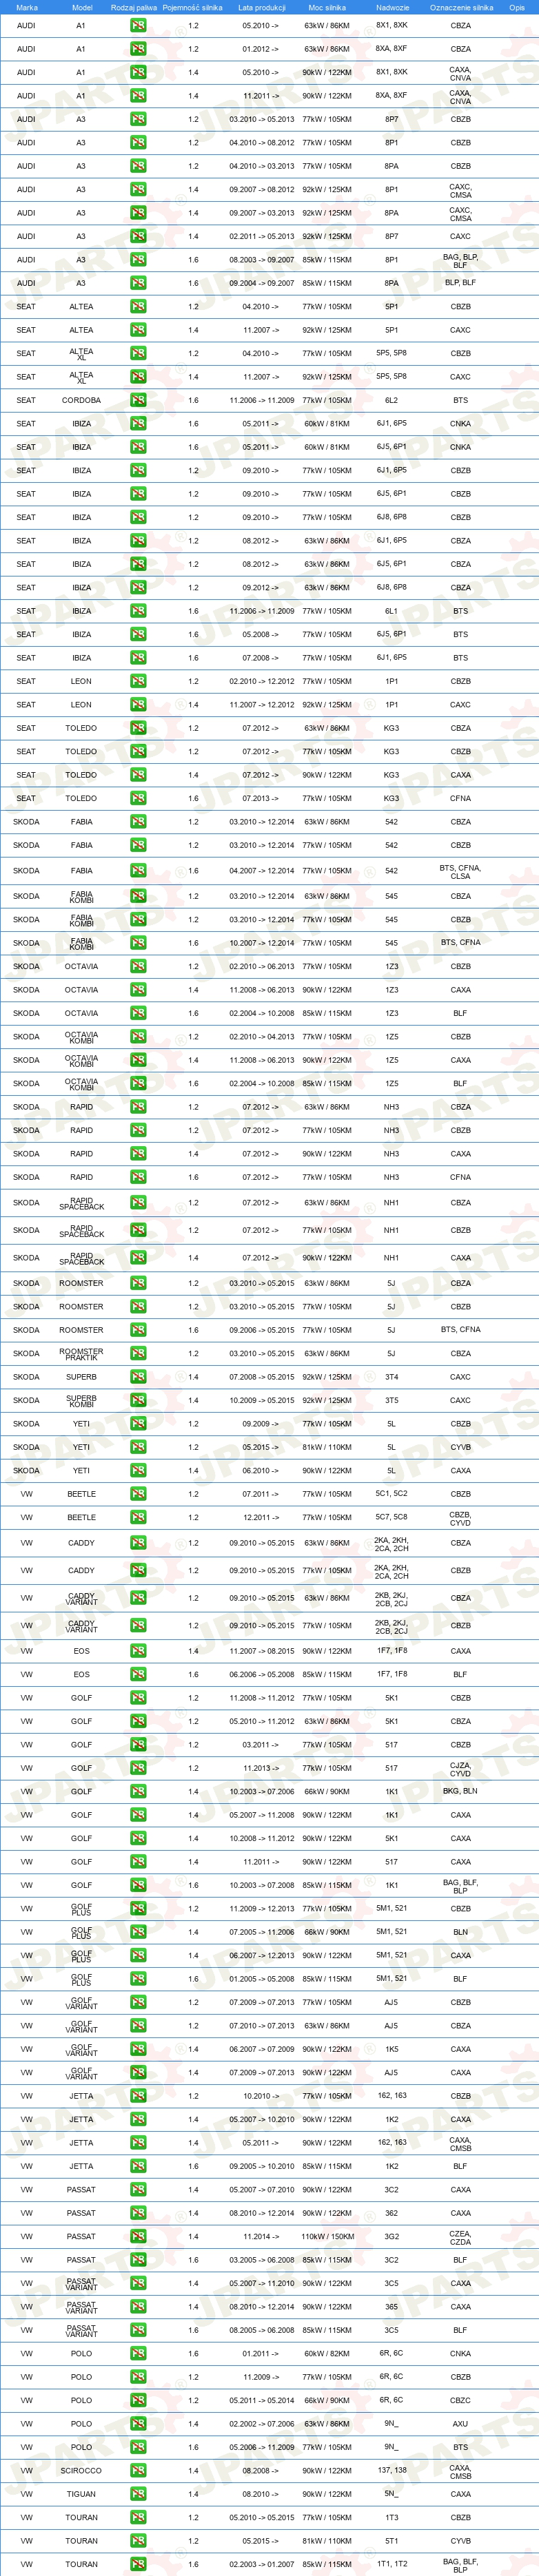The image size is (539, 2576).
Task: Click fuel icon in VW JETTA BLF row
Action: [x=138, y=2166]
